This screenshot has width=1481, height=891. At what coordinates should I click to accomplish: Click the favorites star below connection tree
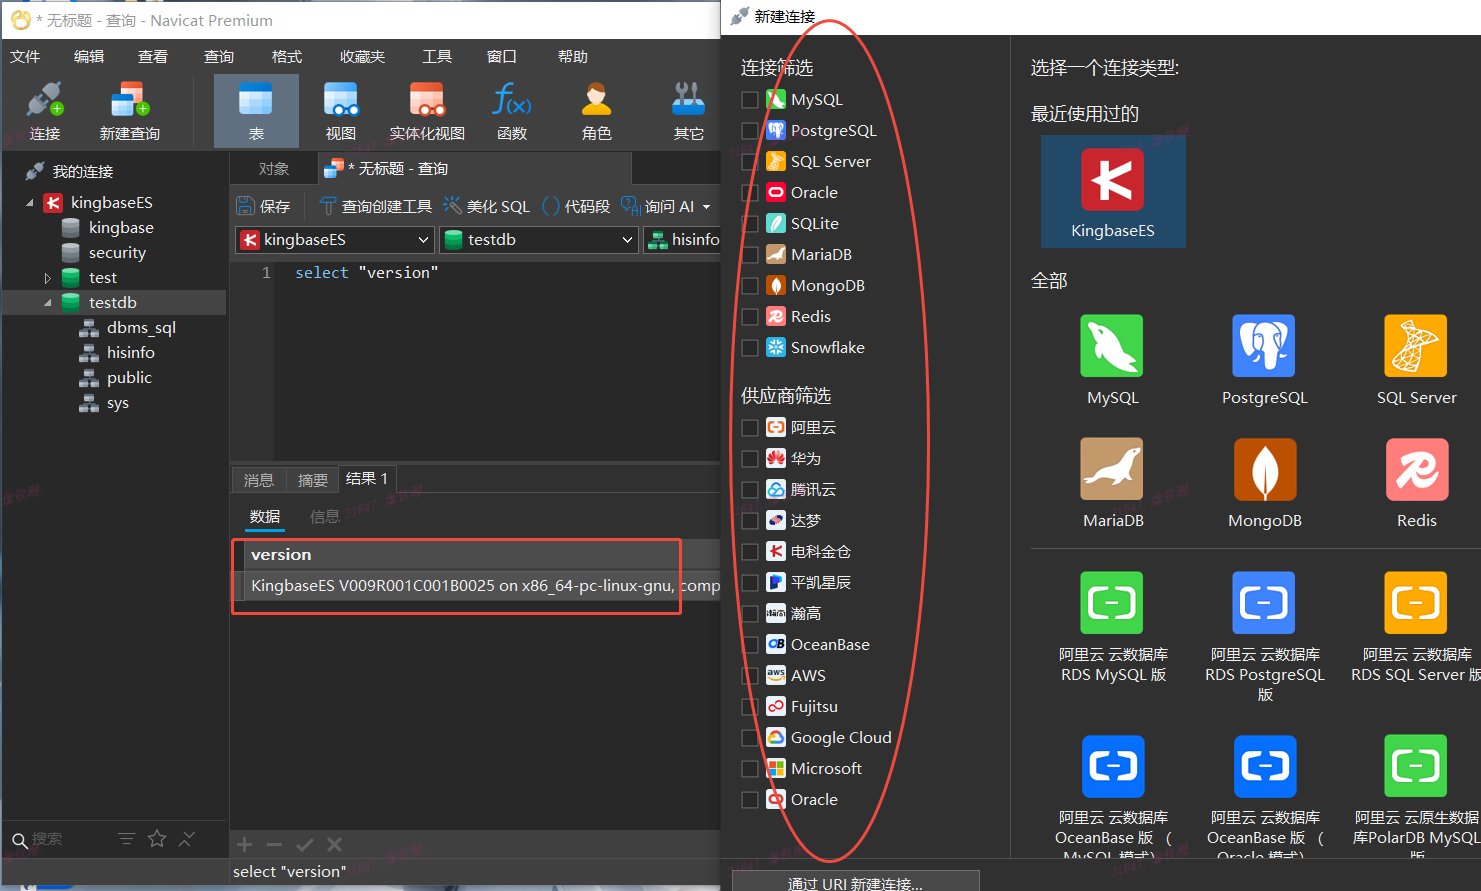tap(157, 839)
